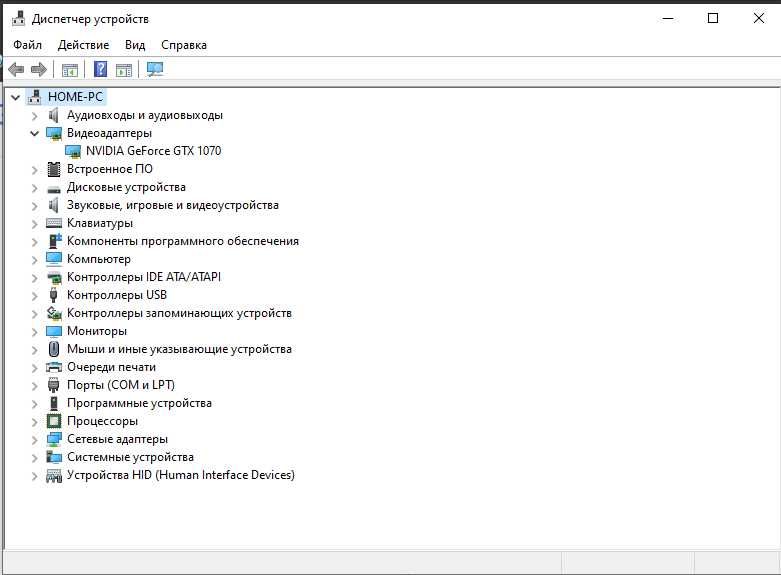The image size is (781, 575).
Task: Click the Контроллеры запоминающих устройств icon
Action: coord(54,313)
